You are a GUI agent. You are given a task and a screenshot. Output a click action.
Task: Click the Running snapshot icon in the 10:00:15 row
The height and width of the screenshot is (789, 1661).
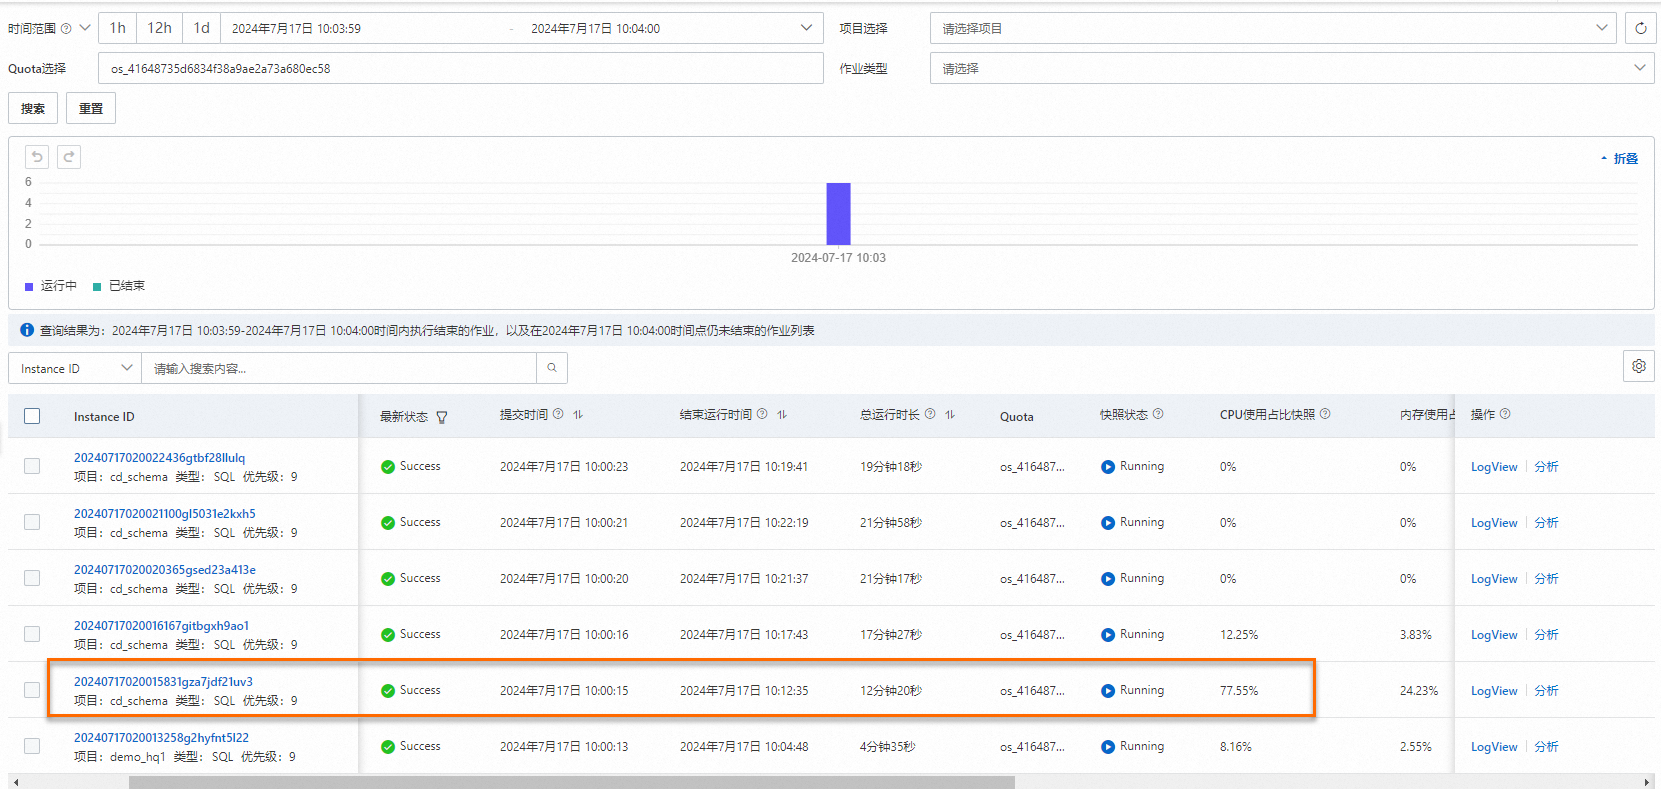[1108, 691]
